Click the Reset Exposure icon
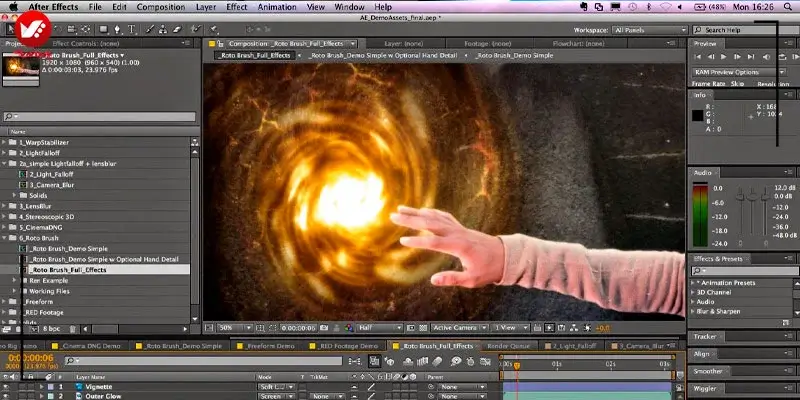Image resolution: width=800 pixels, height=400 pixels. tap(587, 328)
